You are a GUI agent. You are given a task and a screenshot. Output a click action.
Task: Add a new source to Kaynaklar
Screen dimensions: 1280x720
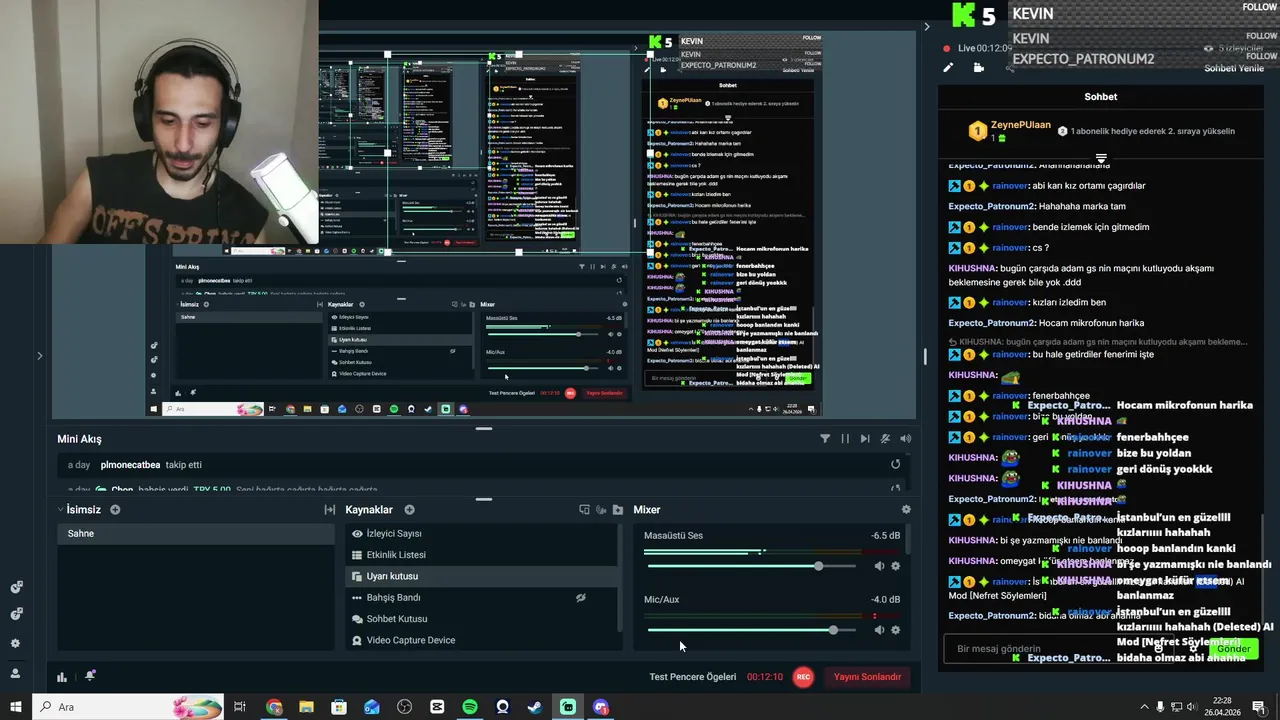(x=409, y=509)
